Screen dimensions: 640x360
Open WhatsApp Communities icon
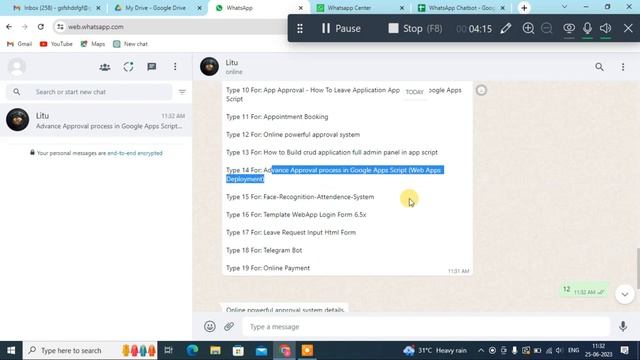click(x=105, y=67)
